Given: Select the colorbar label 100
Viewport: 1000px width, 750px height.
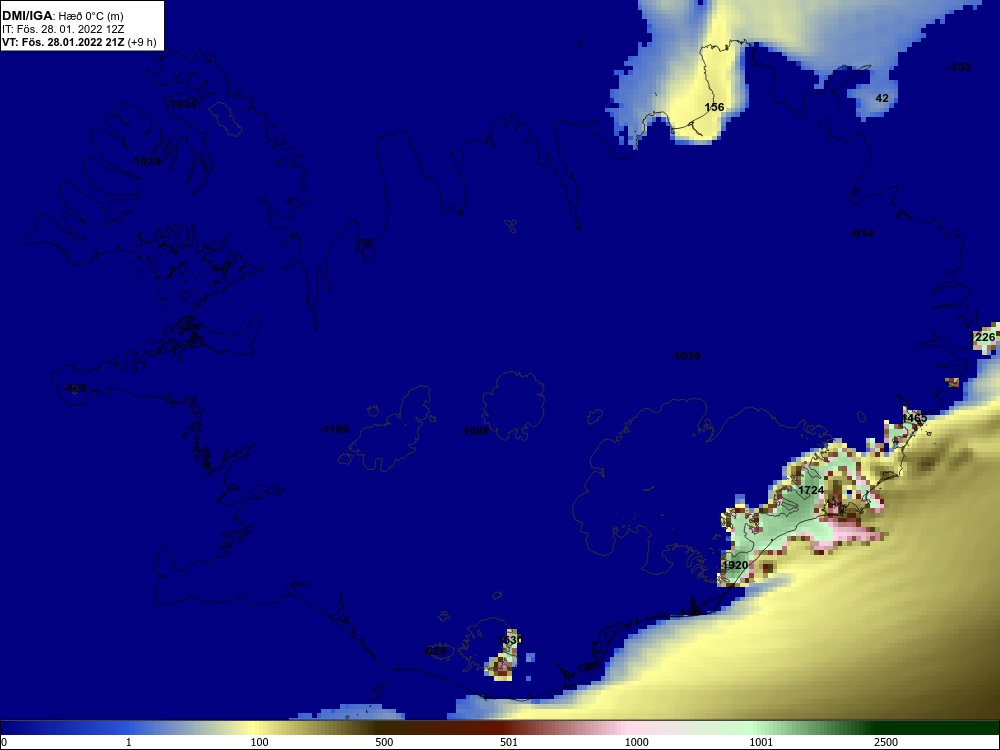Looking at the screenshot, I should [260, 742].
